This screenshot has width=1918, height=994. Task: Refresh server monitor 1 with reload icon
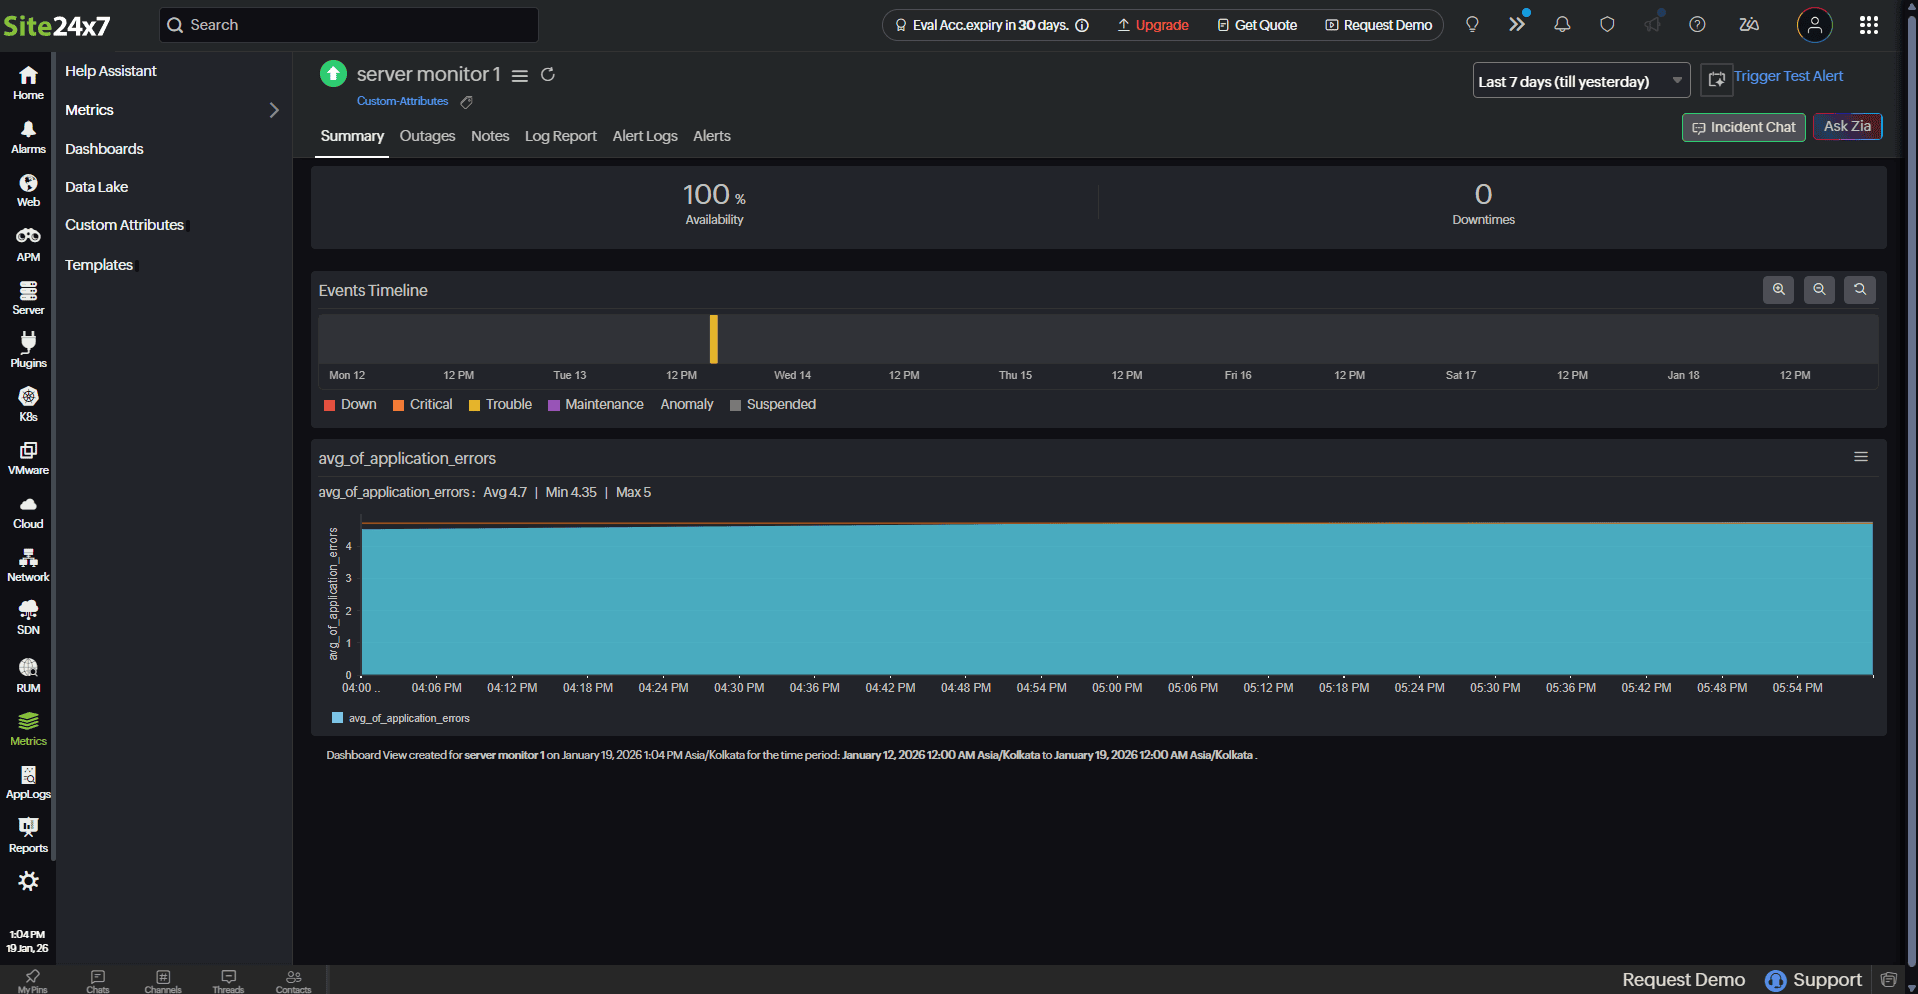point(548,75)
